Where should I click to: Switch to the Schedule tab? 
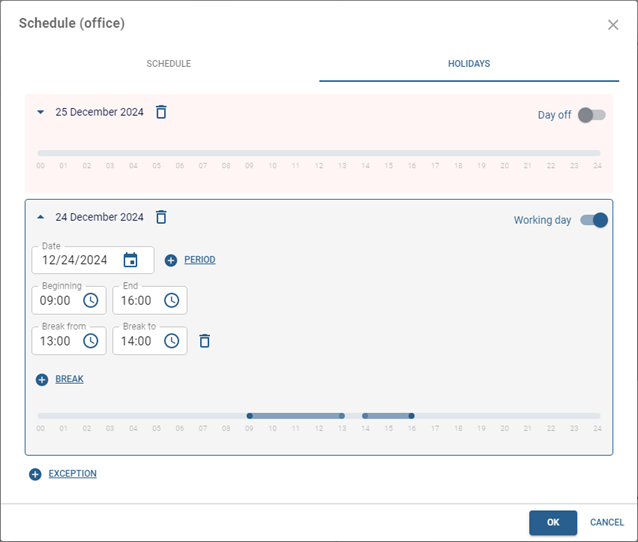tap(169, 64)
